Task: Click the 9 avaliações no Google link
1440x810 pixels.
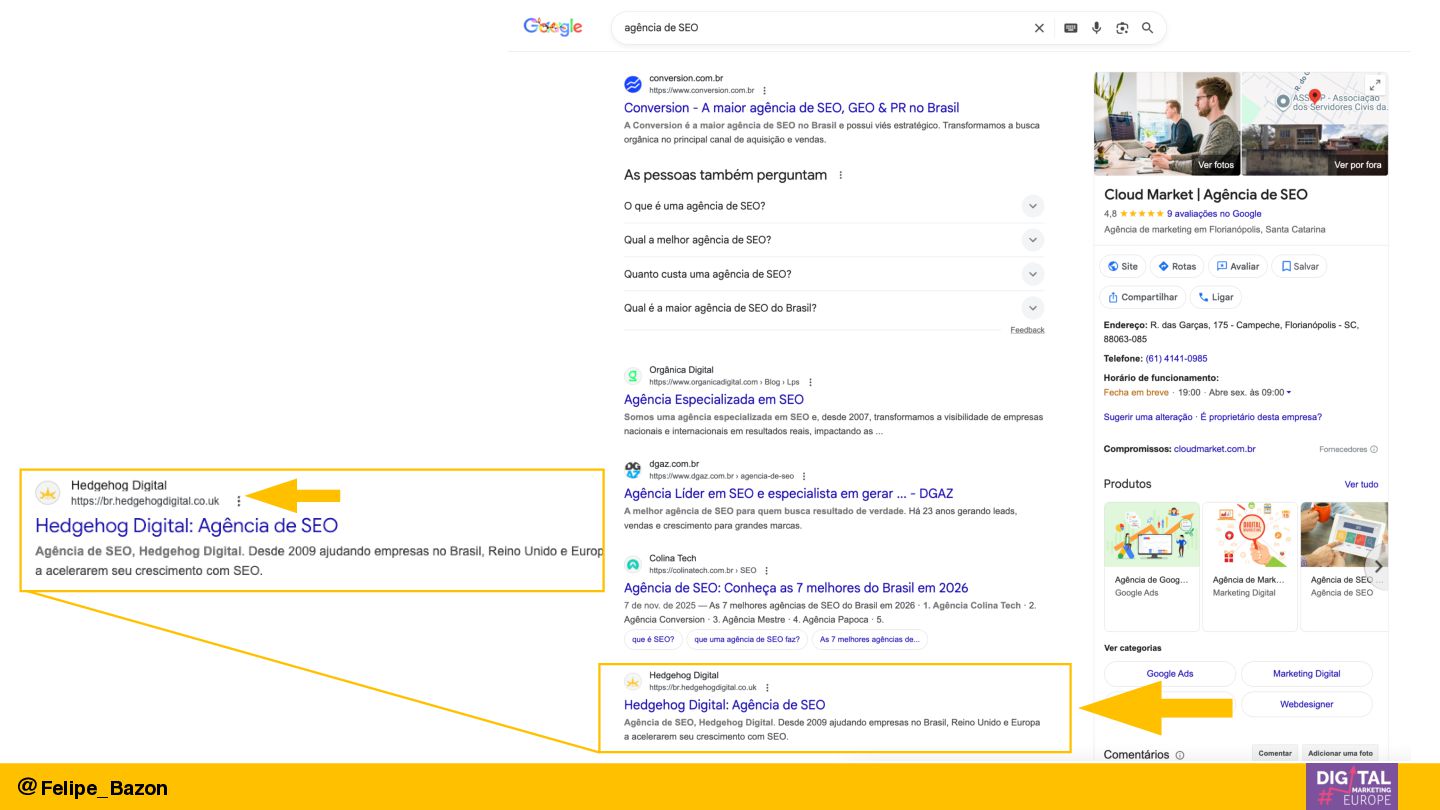Action: point(1214,214)
